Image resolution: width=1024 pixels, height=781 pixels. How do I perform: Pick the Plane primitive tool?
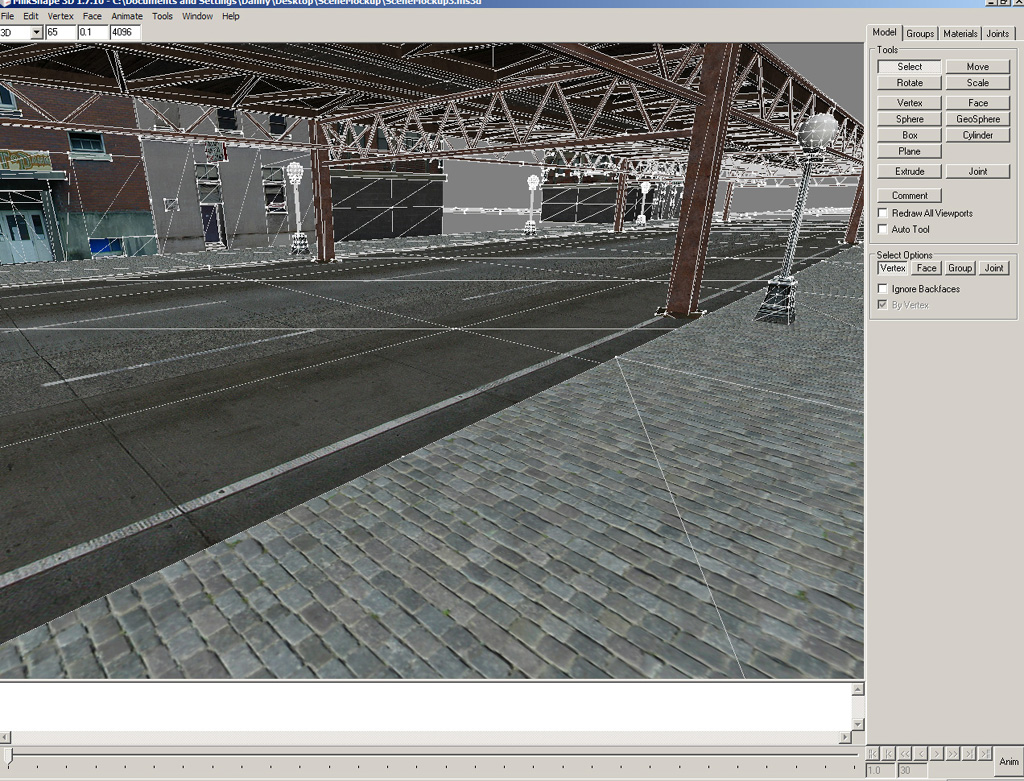click(909, 151)
